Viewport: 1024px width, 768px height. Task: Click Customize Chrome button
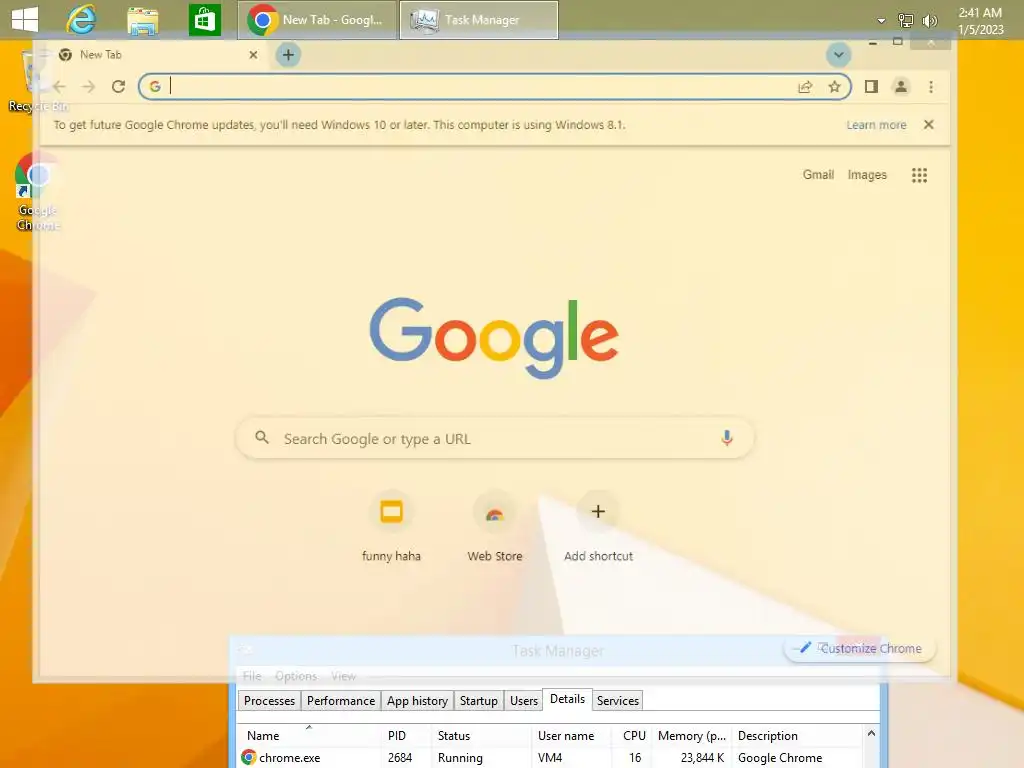coord(859,648)
